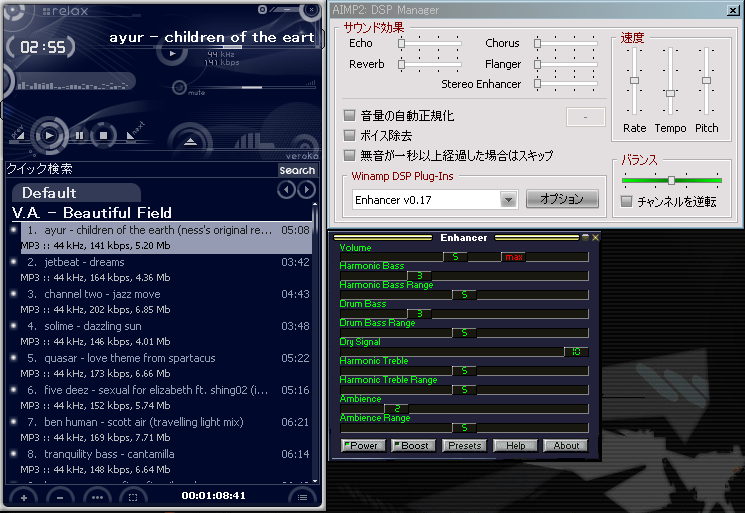Click the small play indicator under the title

(x=172, y=54)
